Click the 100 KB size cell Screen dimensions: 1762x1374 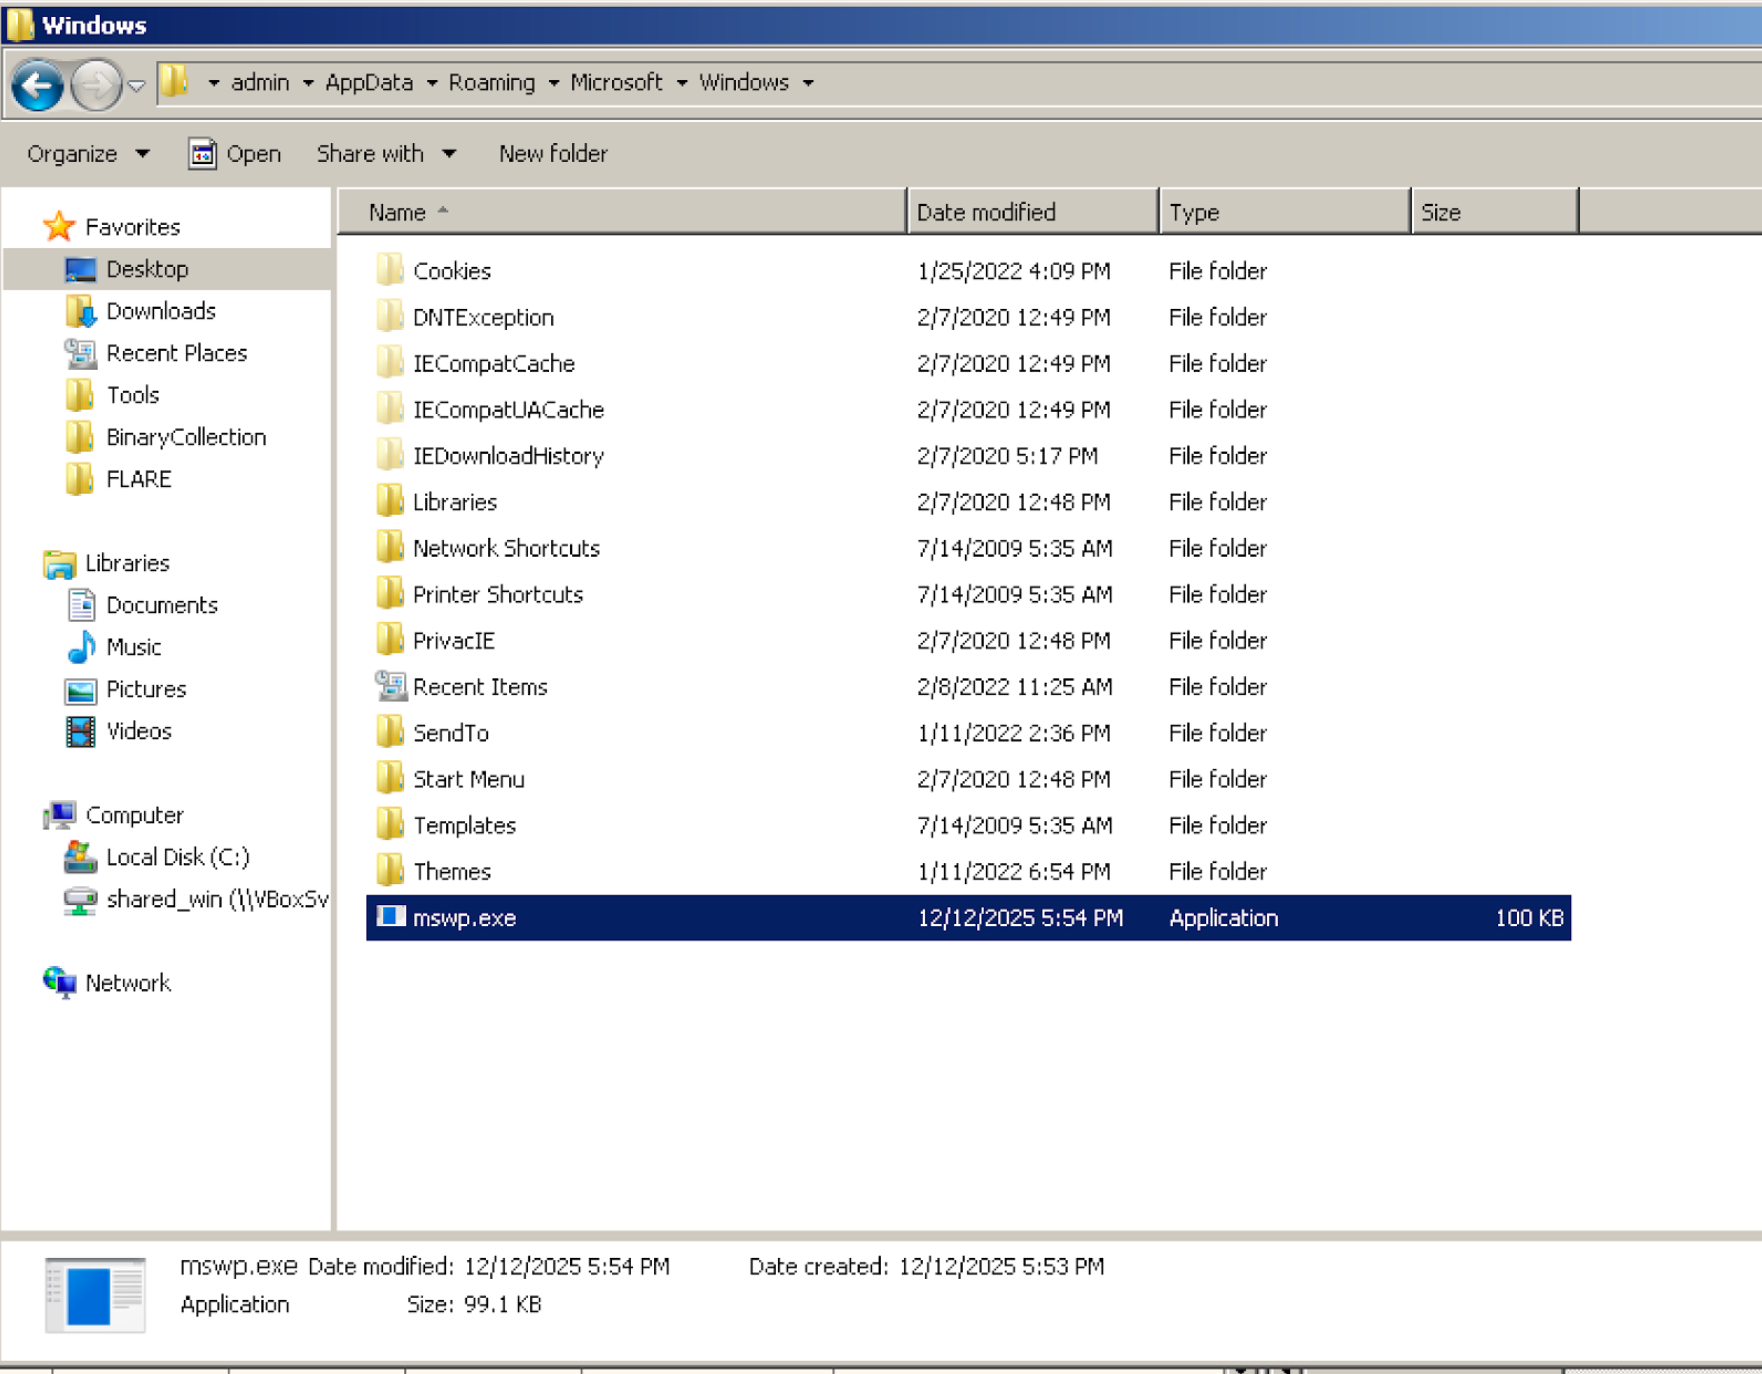point(1529,918)
